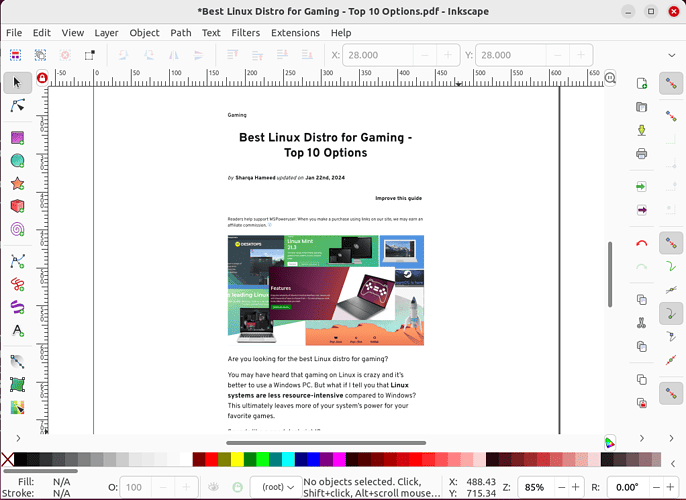Click the article collage image
Image resolution: width=686 pixels, height=500 pixels.
326,290
